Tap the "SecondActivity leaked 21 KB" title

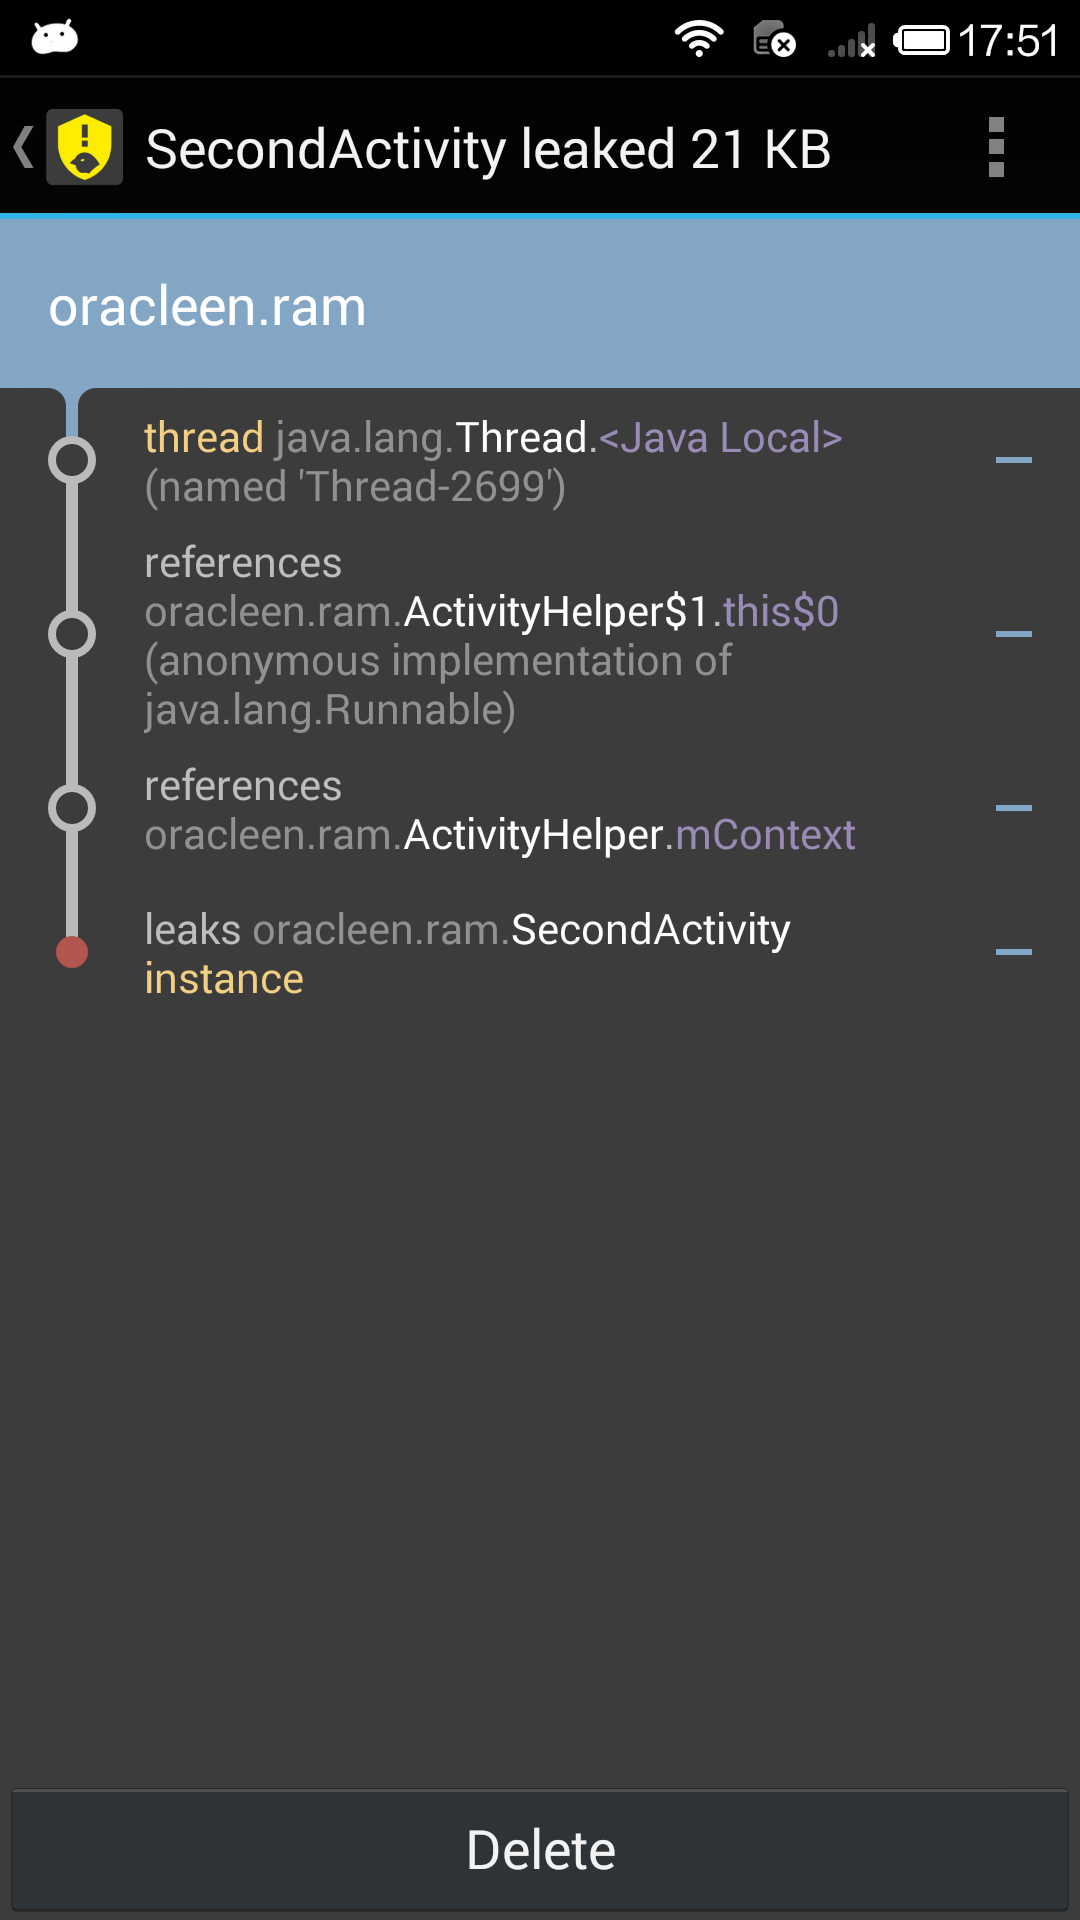click(488, 150)
